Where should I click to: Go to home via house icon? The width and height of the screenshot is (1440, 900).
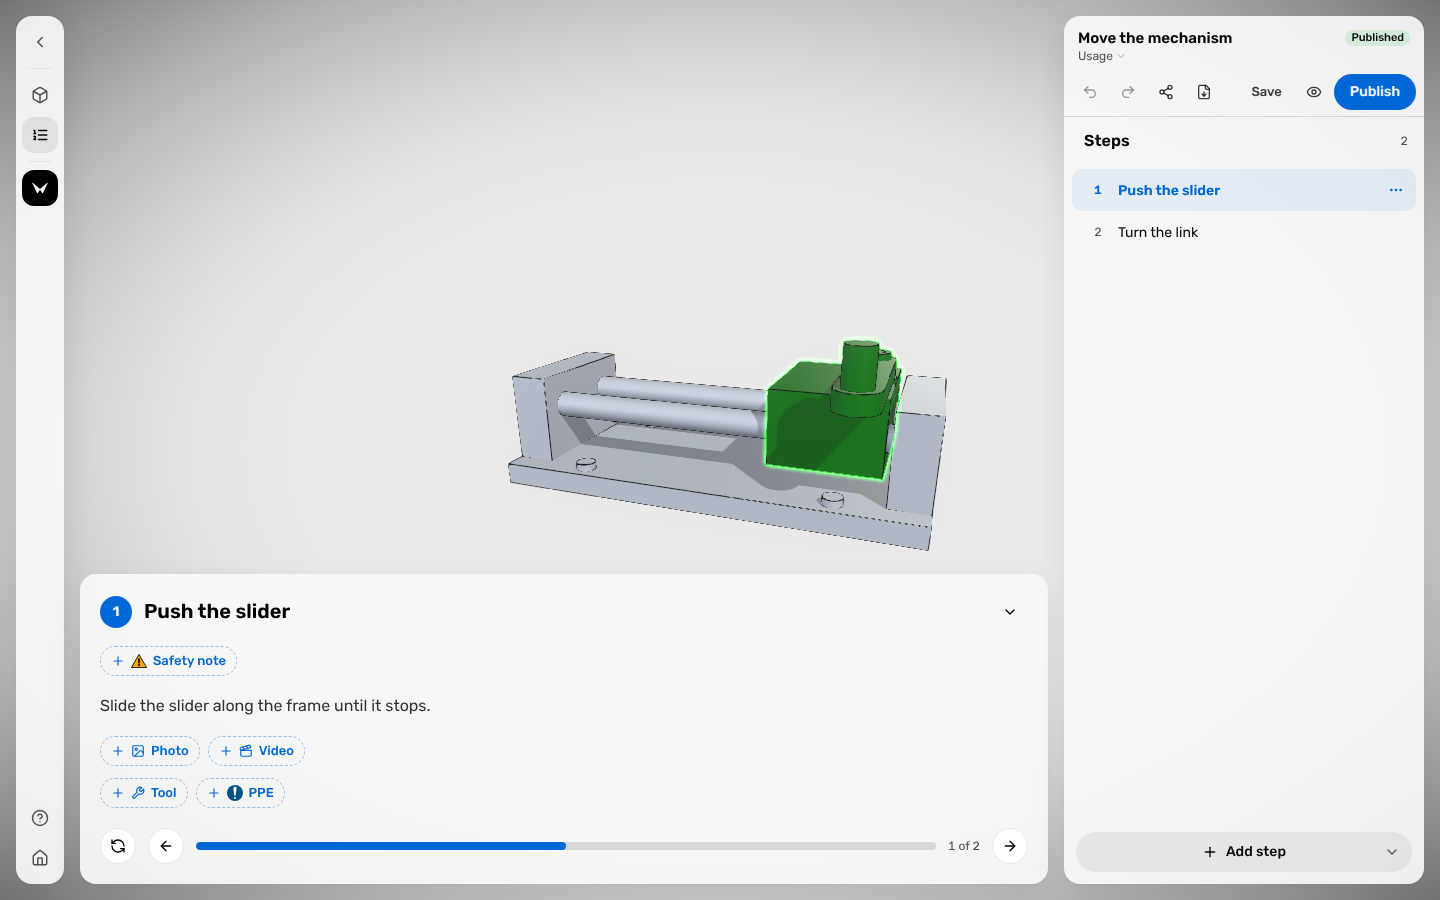pos(40,858)
